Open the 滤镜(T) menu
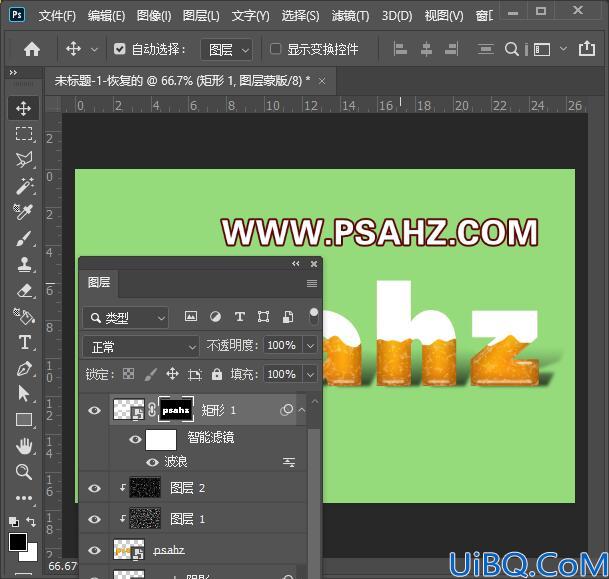 click(x=350, y=16)
